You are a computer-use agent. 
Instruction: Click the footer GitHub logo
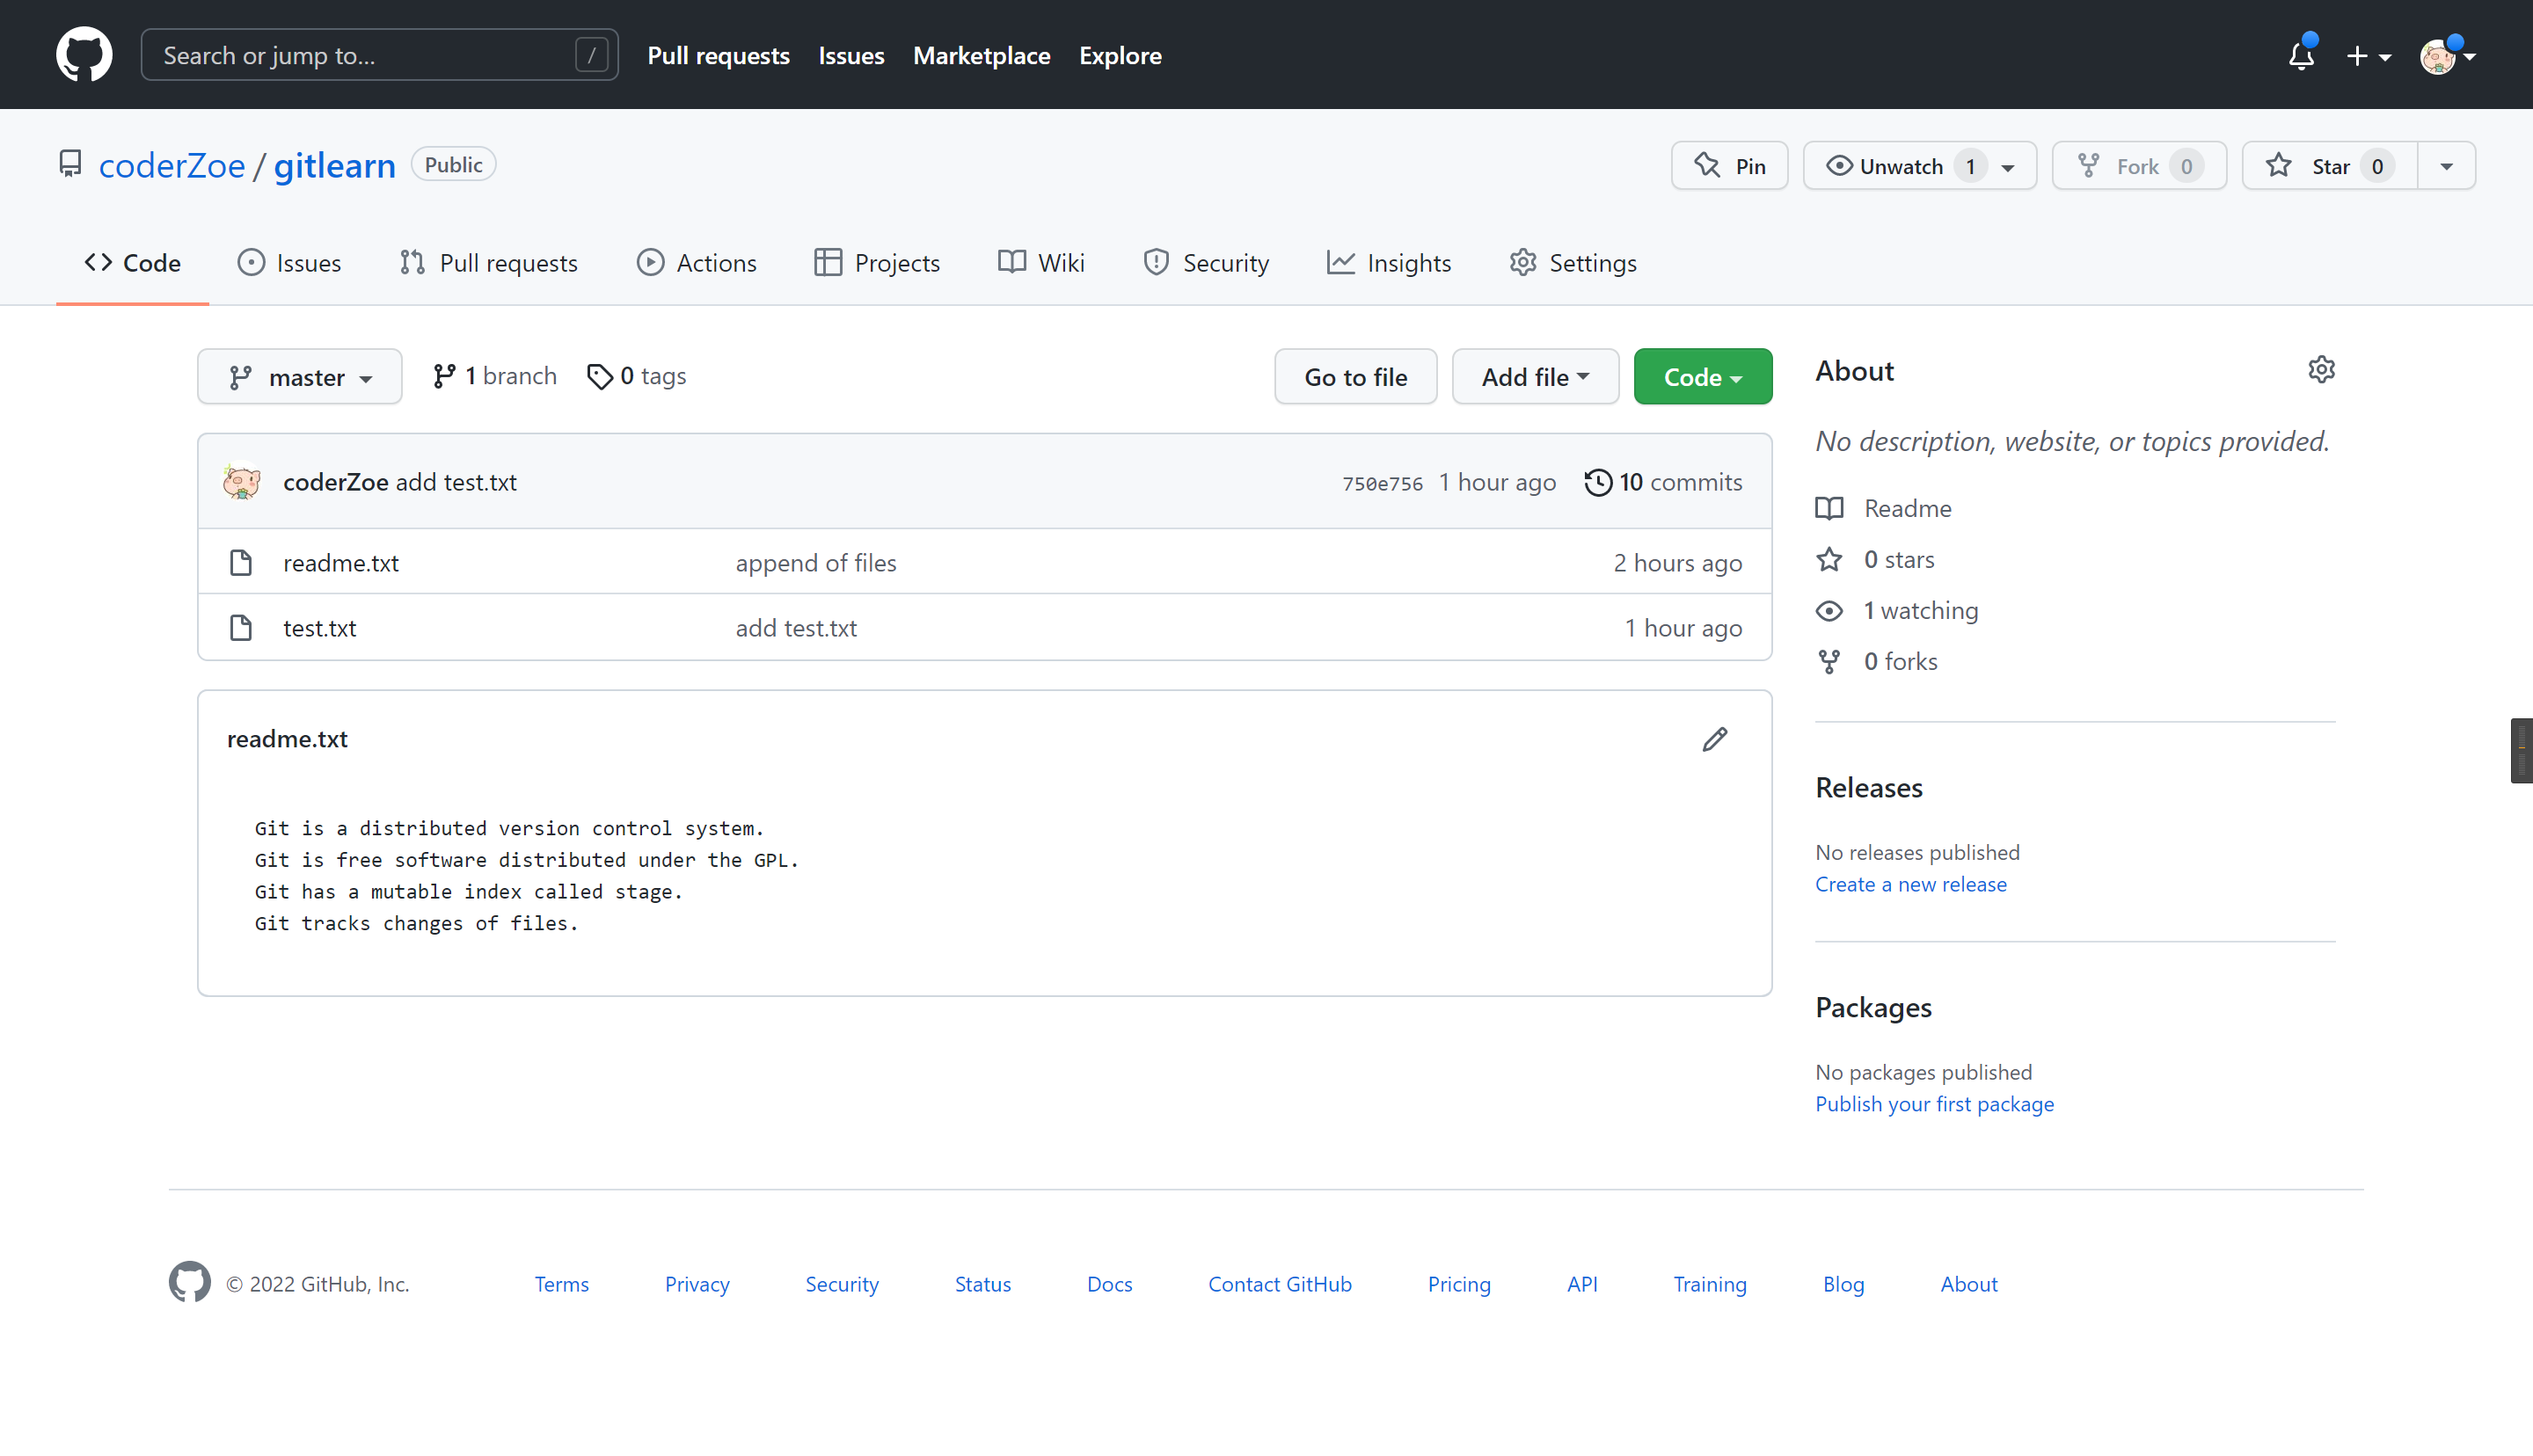(190, 1282)
